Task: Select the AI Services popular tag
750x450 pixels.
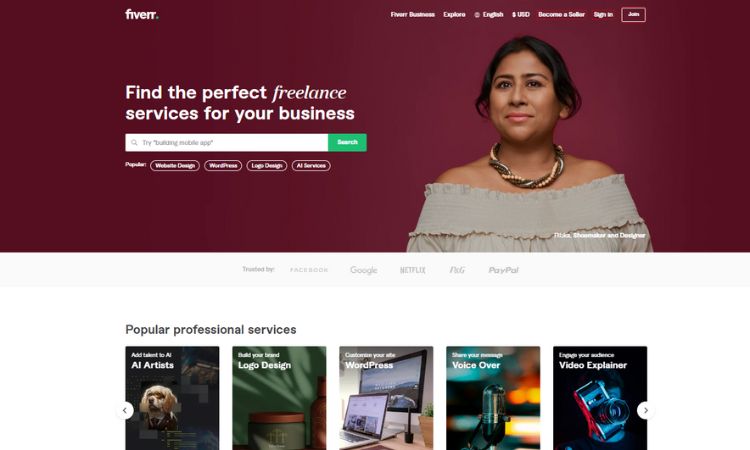Action: click(311, 165)
